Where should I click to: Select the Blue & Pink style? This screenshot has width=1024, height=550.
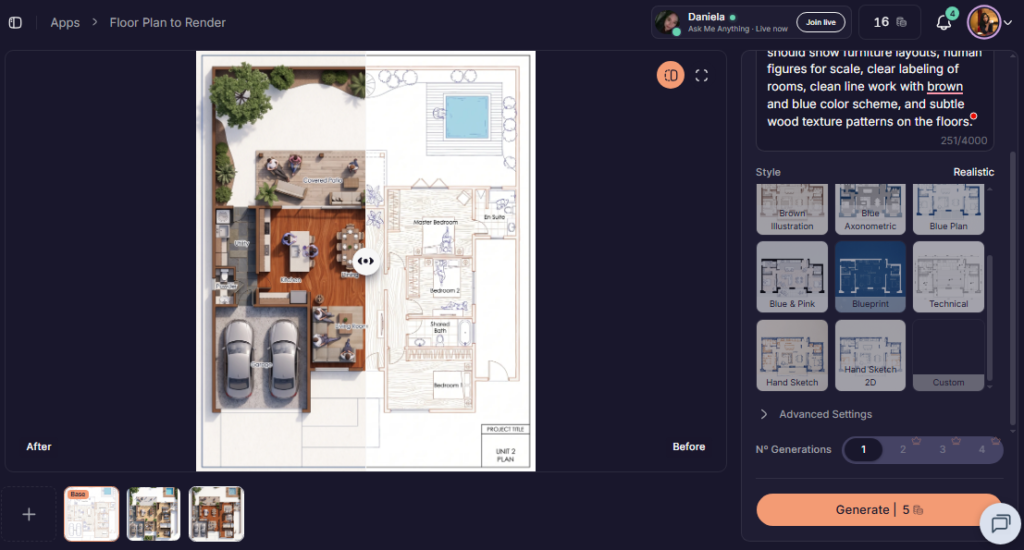[792, 277]
